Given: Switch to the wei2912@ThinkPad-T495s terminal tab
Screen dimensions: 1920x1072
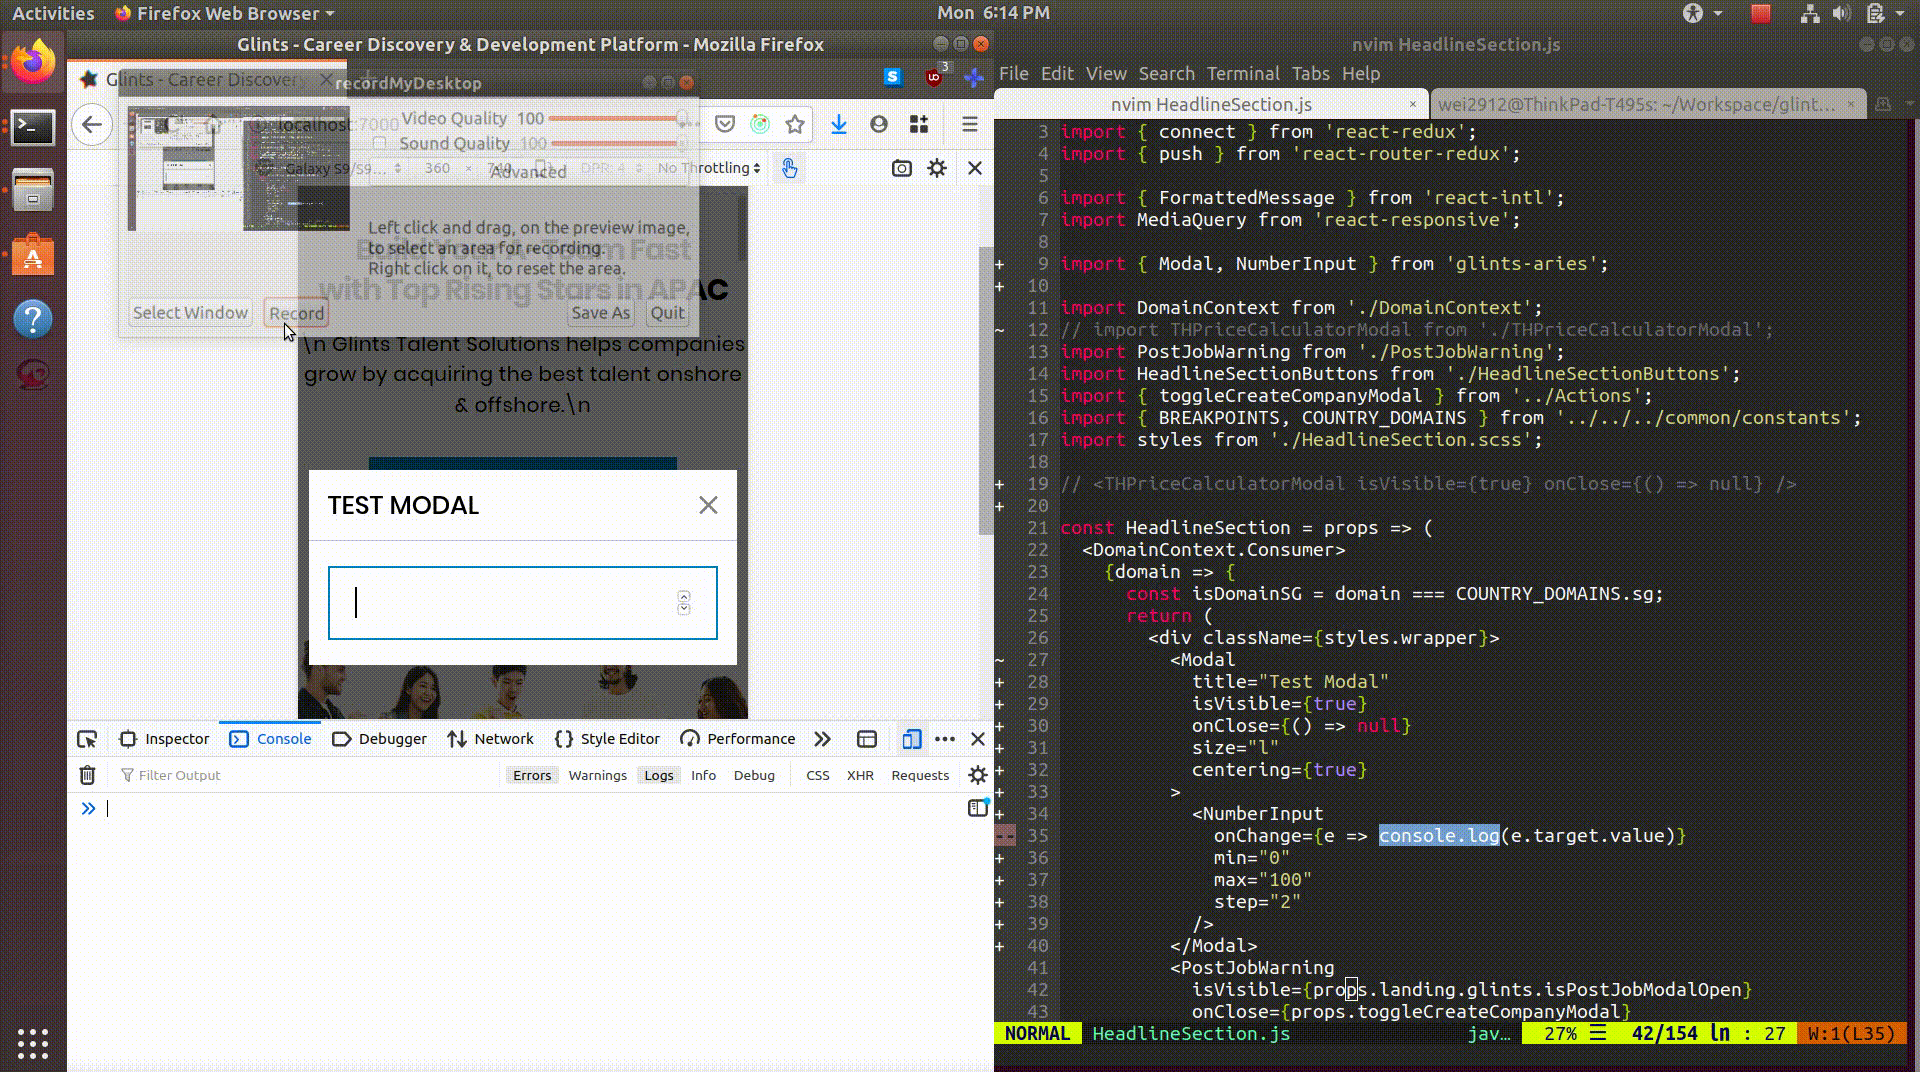Looking at the screenshot, I should [x=1648, y=104].
